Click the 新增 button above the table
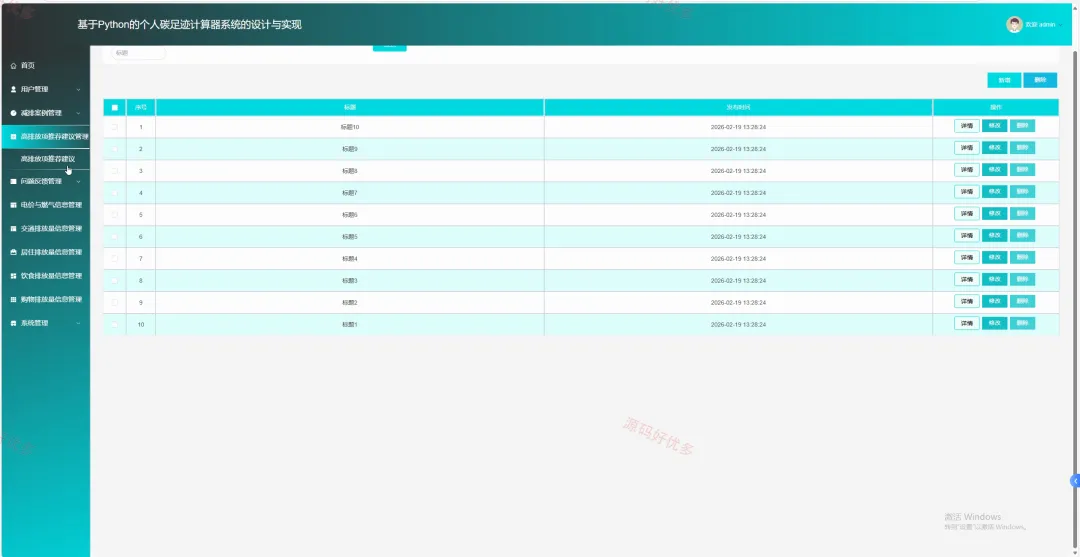Screen dimensions: 1080x557 [1004, 80]
